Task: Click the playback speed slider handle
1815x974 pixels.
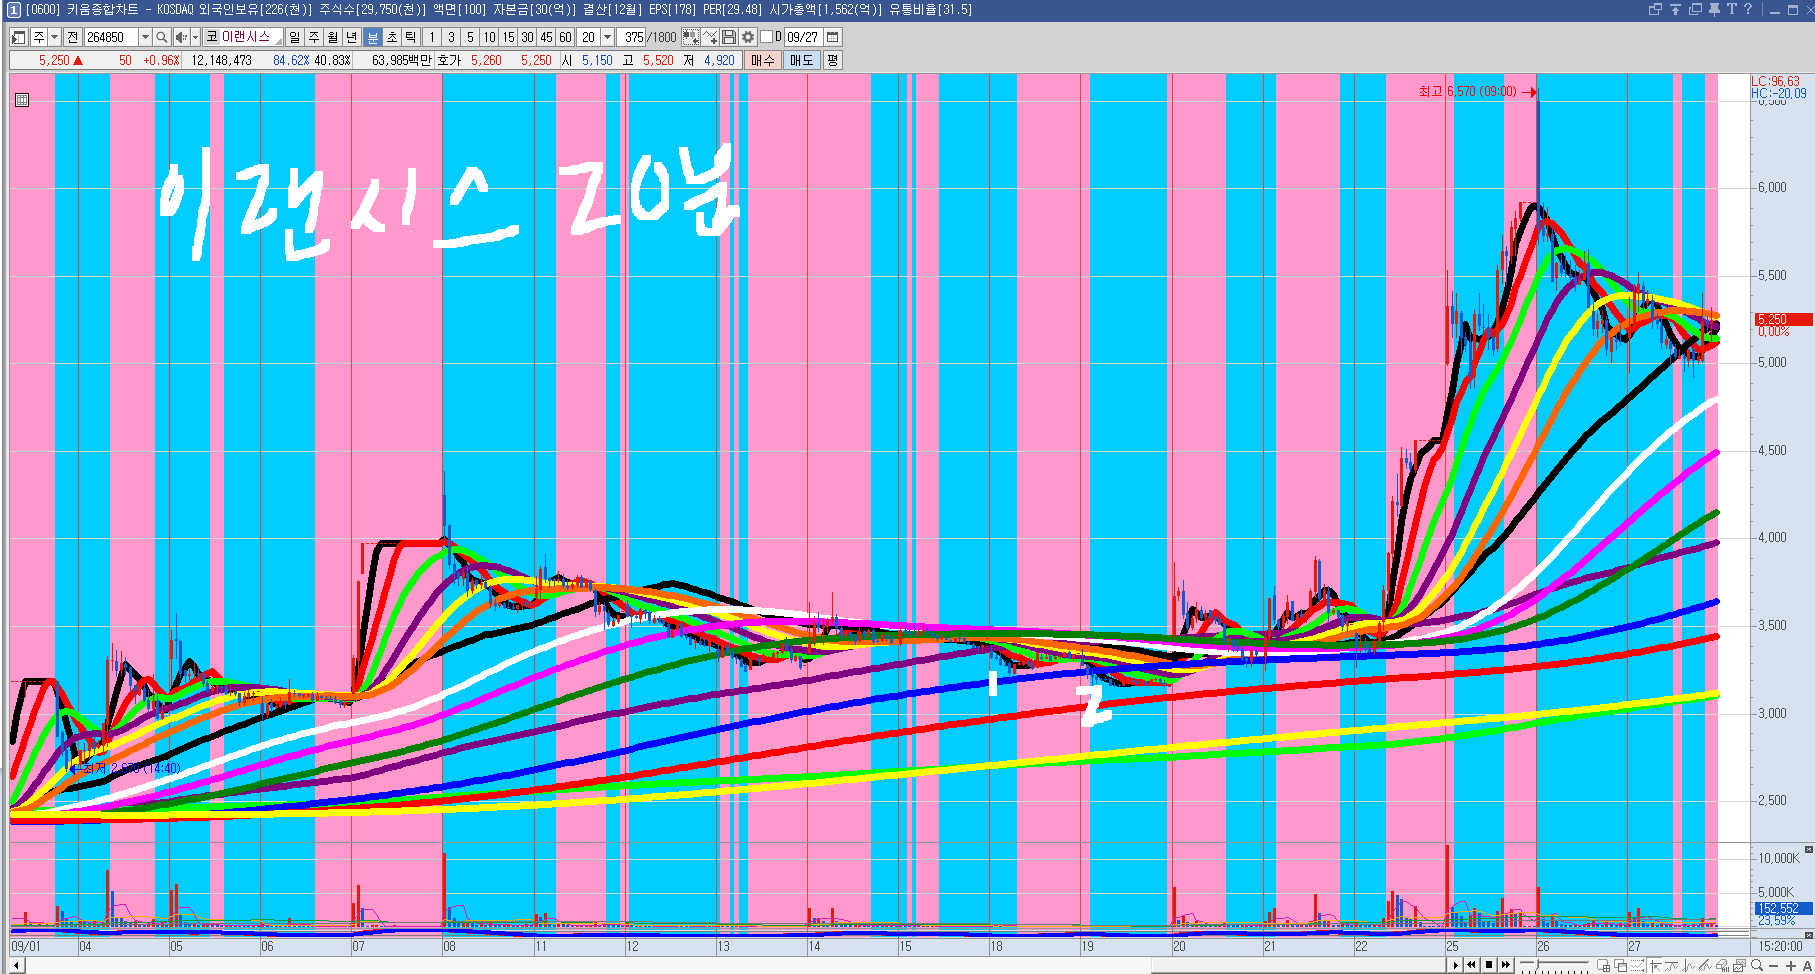Action: tap(1538, 965)
